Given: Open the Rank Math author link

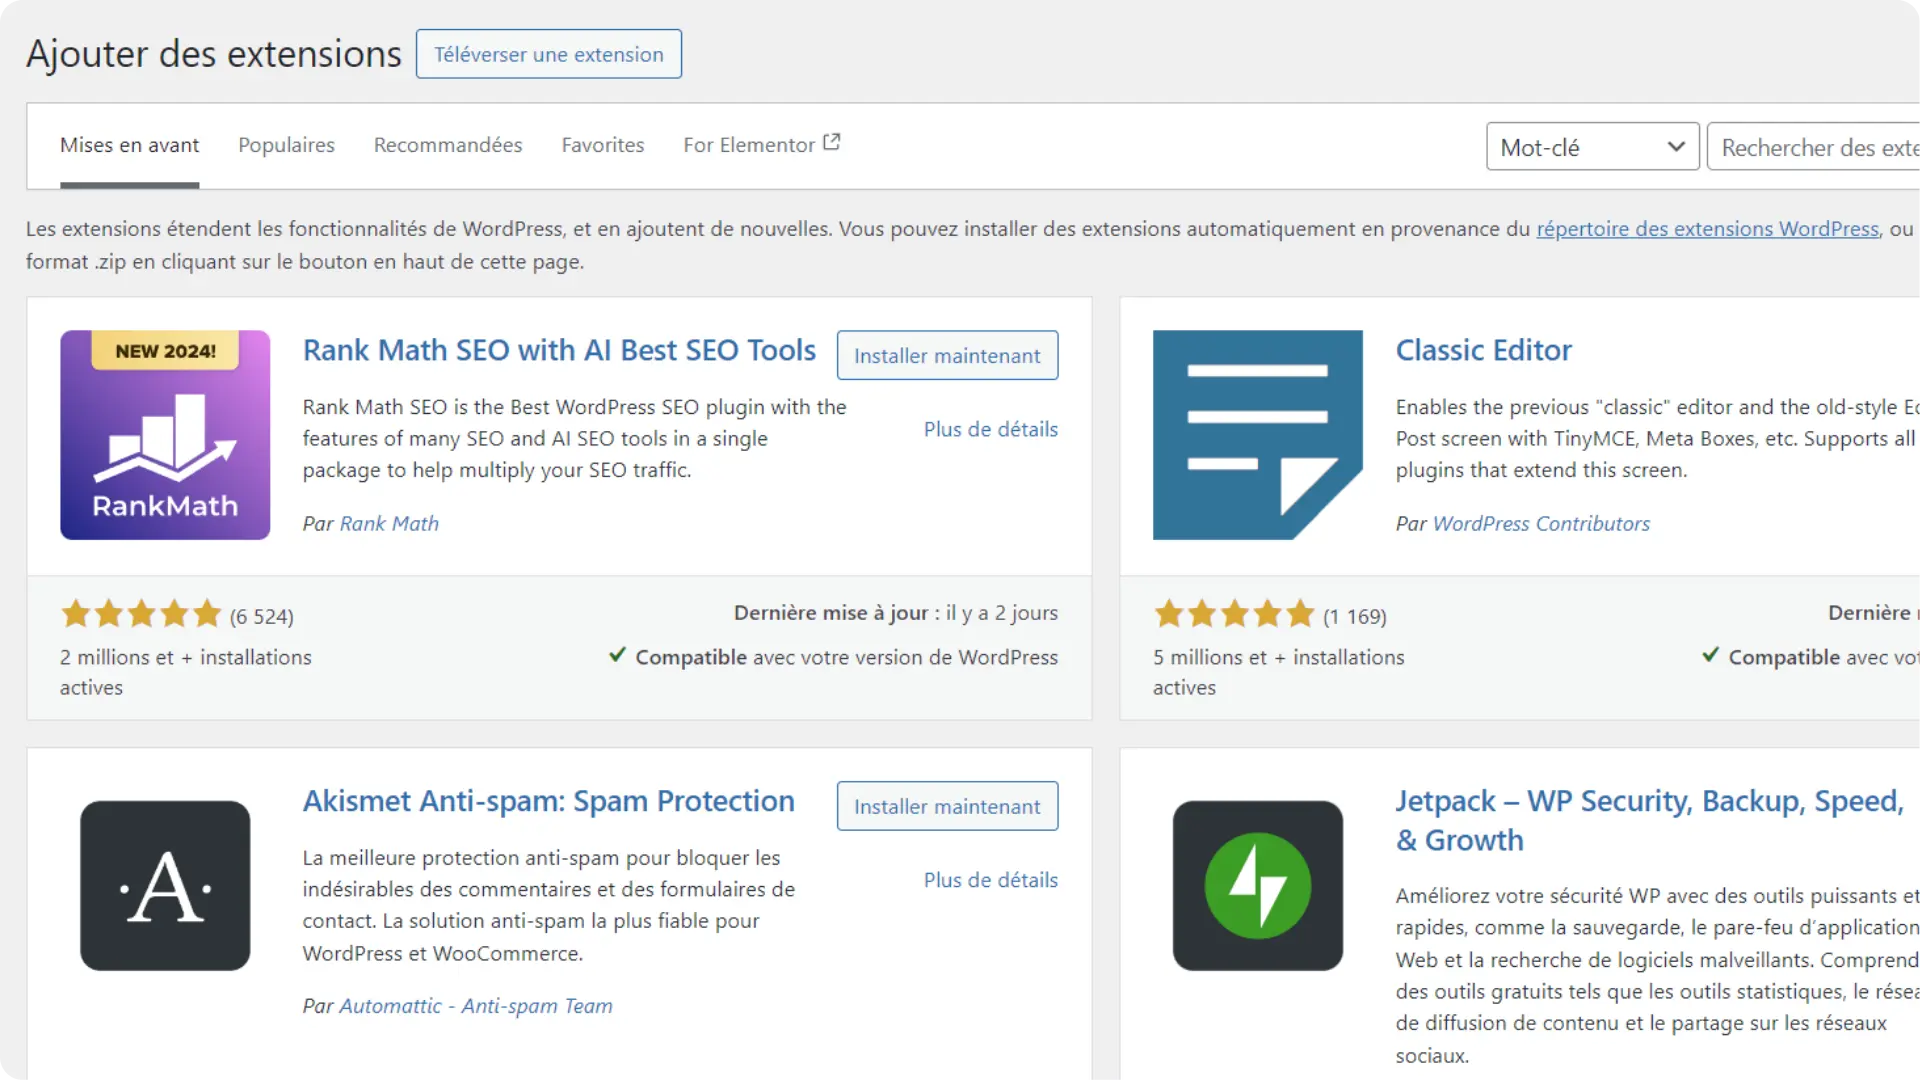Looking at the screenshot, I should [x=389, y=523].
